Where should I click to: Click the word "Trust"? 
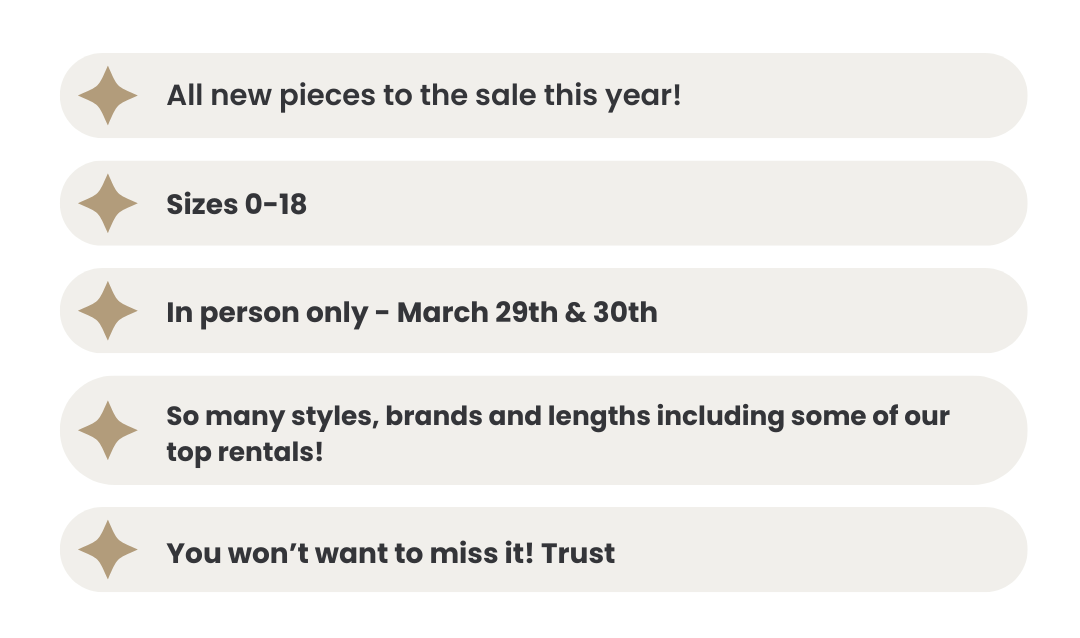click(x=578, y=553)
